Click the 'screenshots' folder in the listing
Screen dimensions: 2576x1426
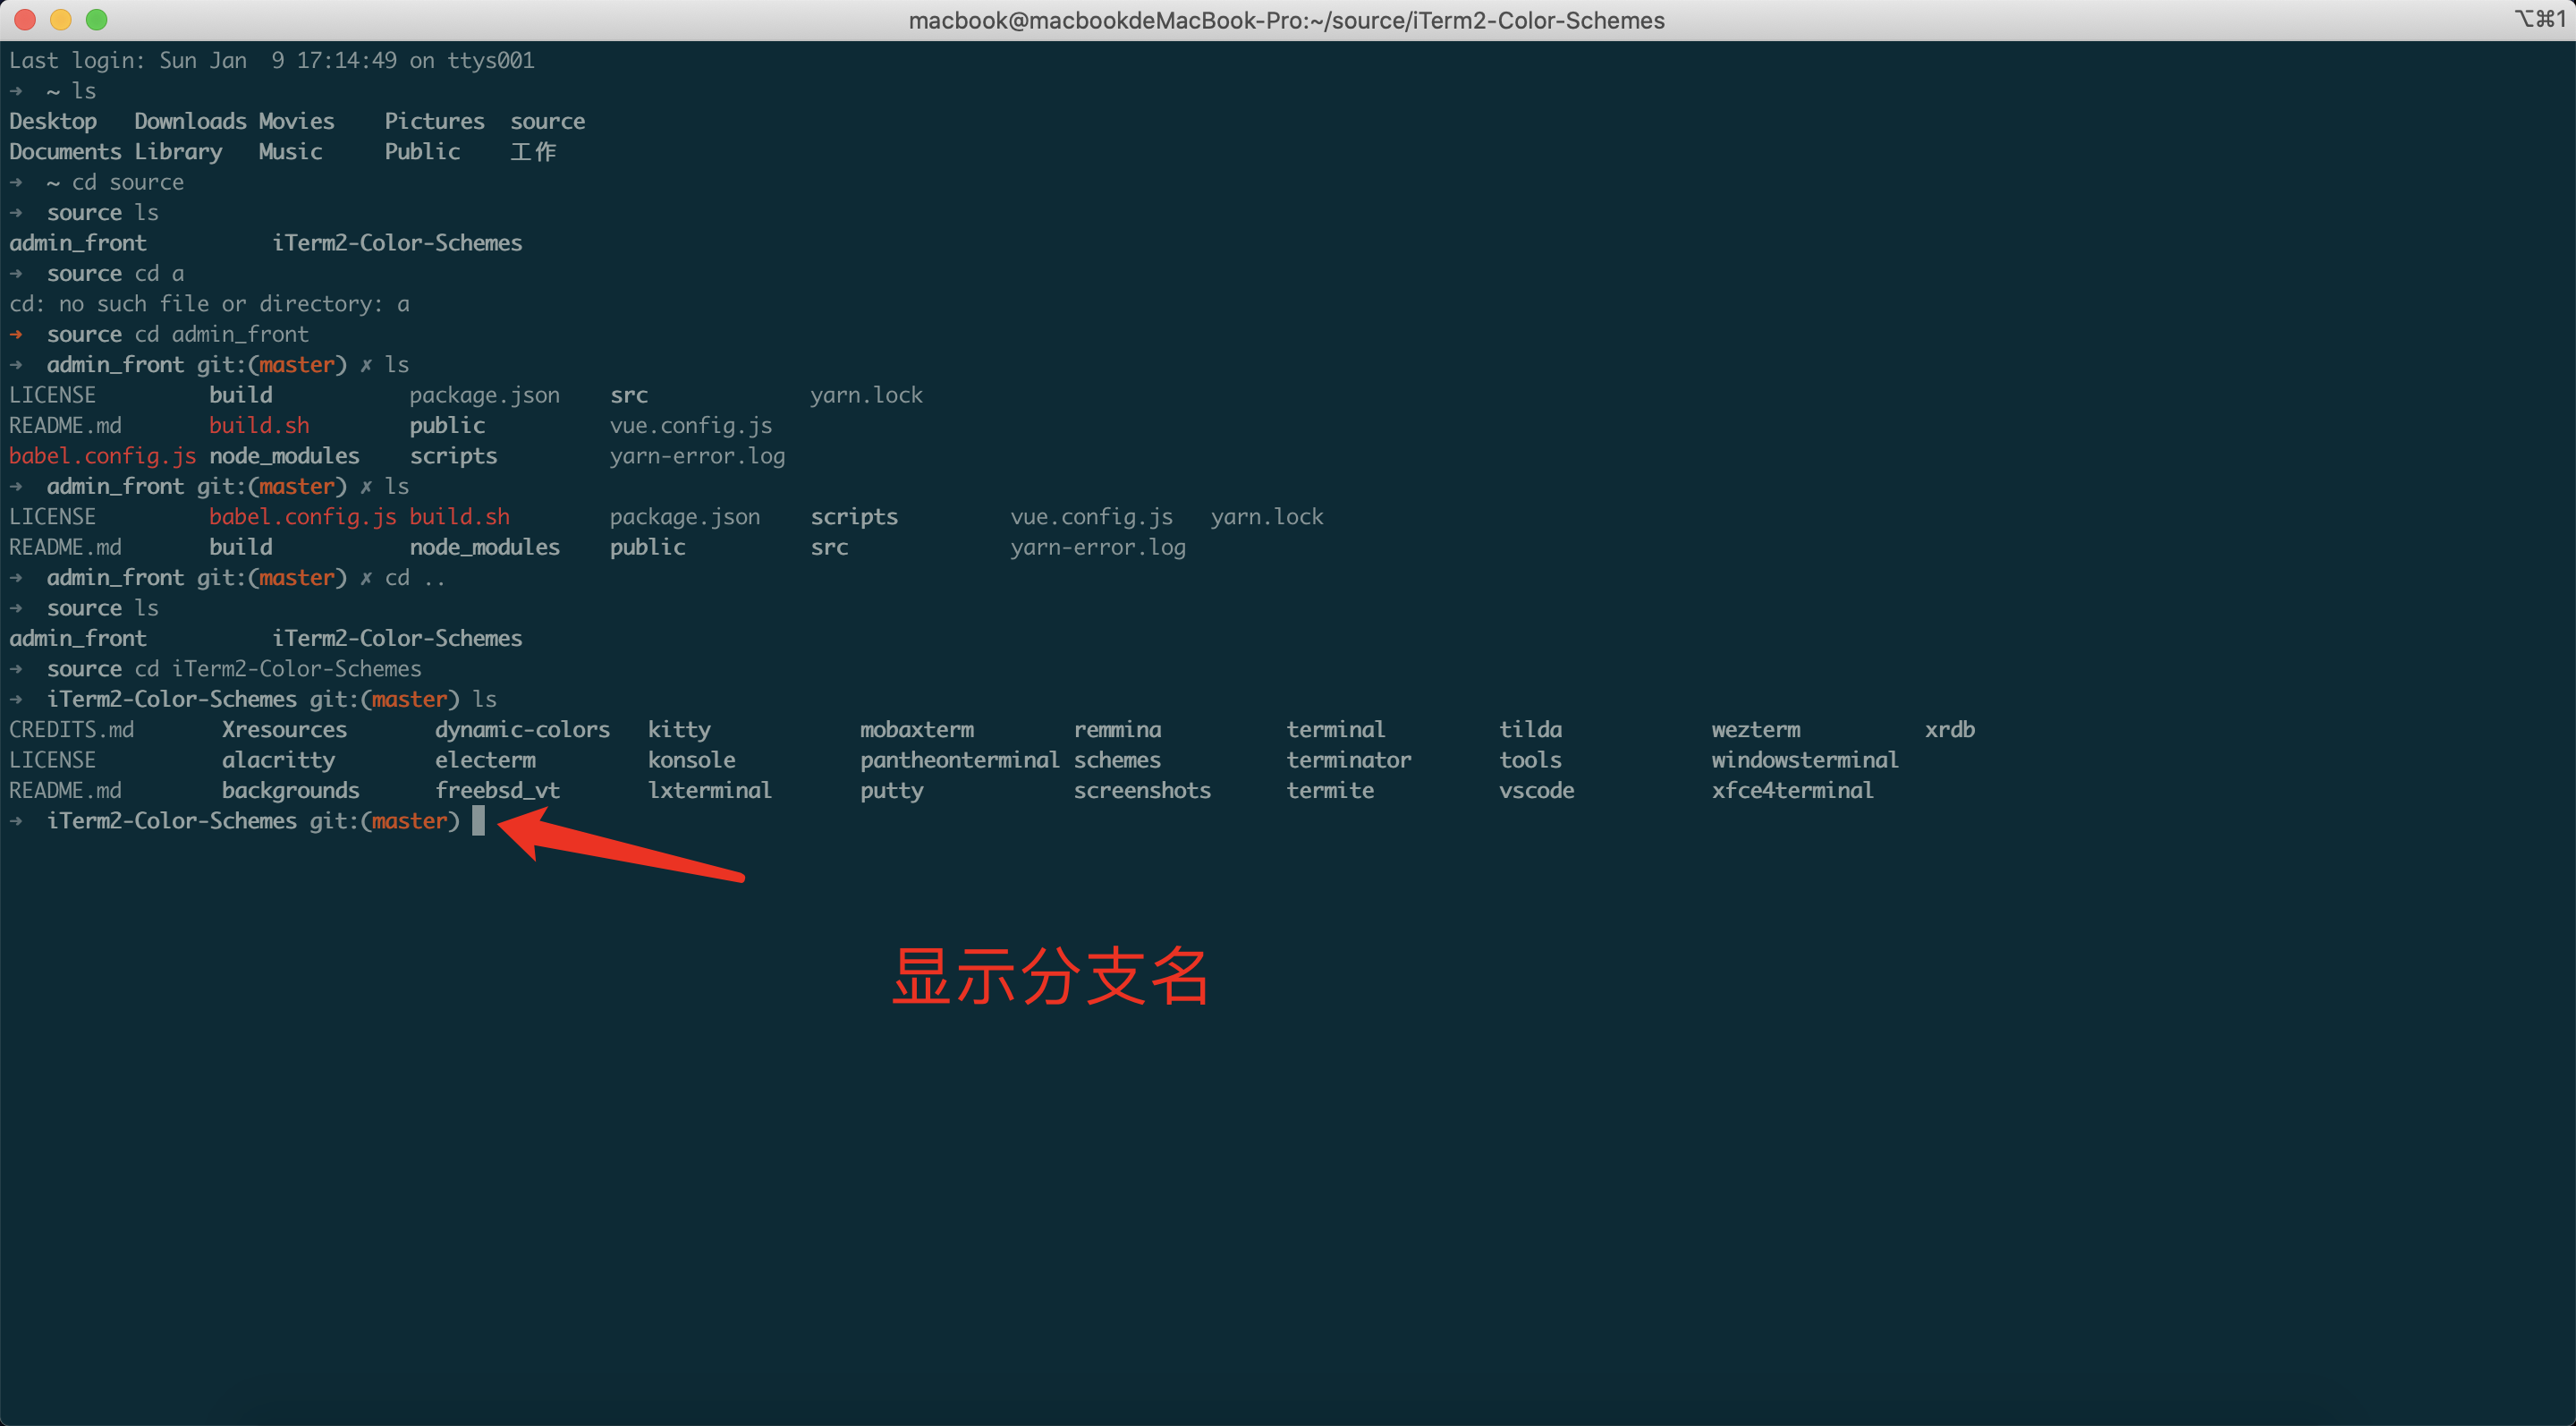pos(1142,790)
